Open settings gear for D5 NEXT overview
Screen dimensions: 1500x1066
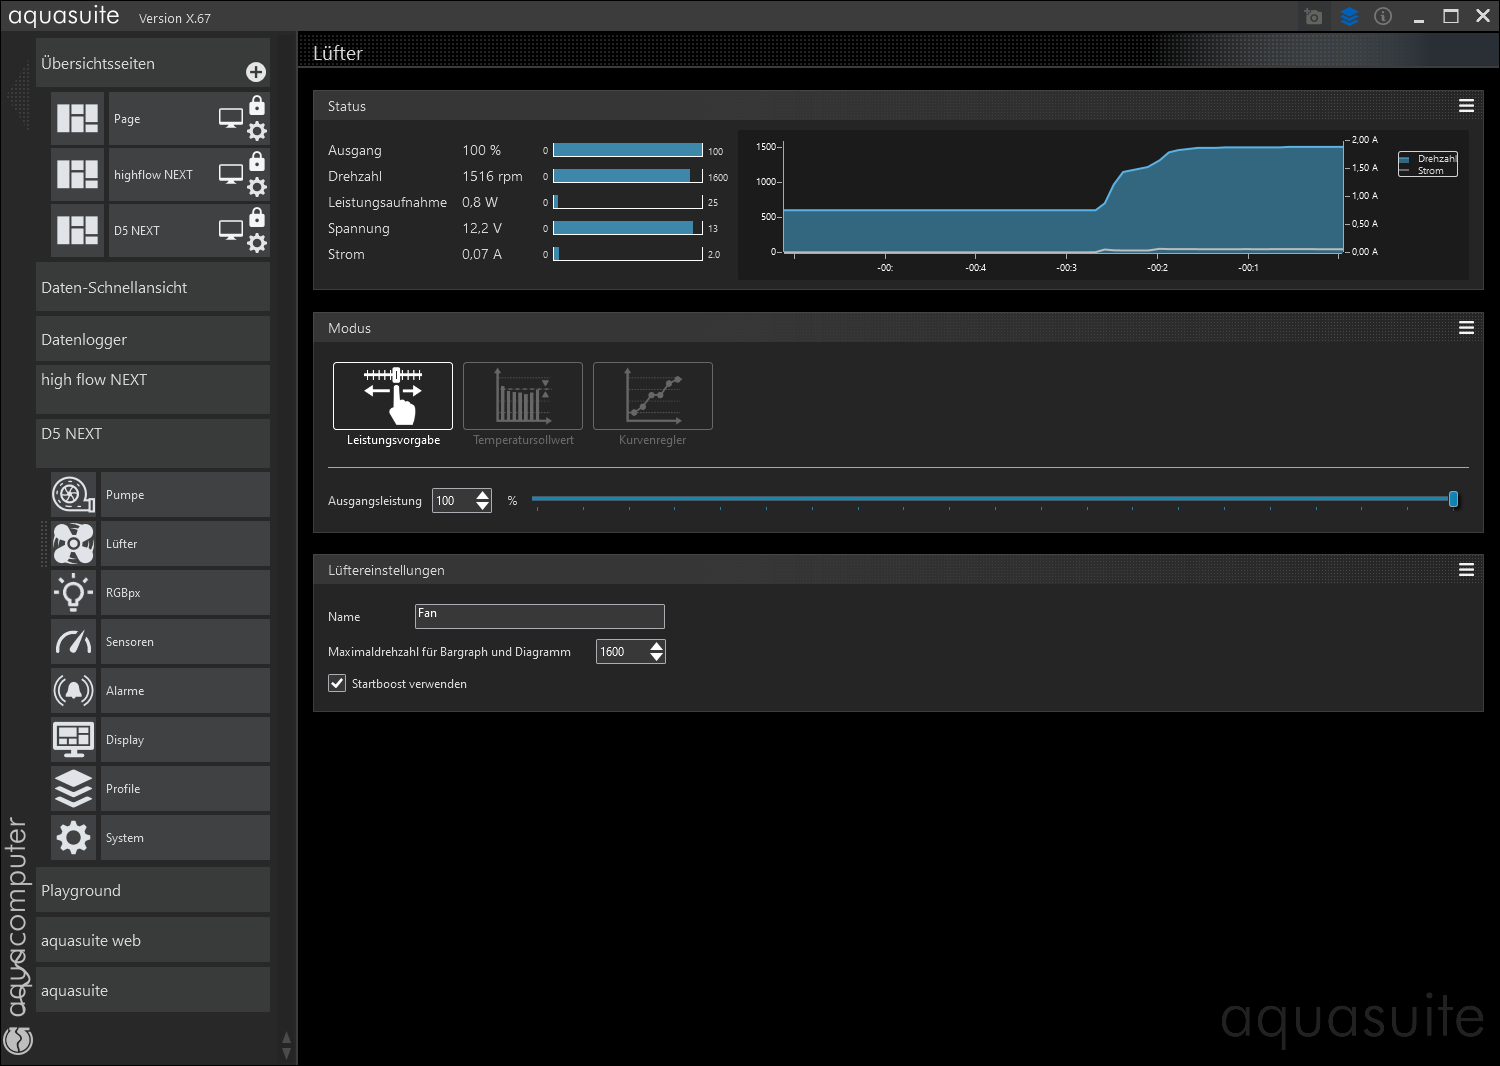pos(257,243)
